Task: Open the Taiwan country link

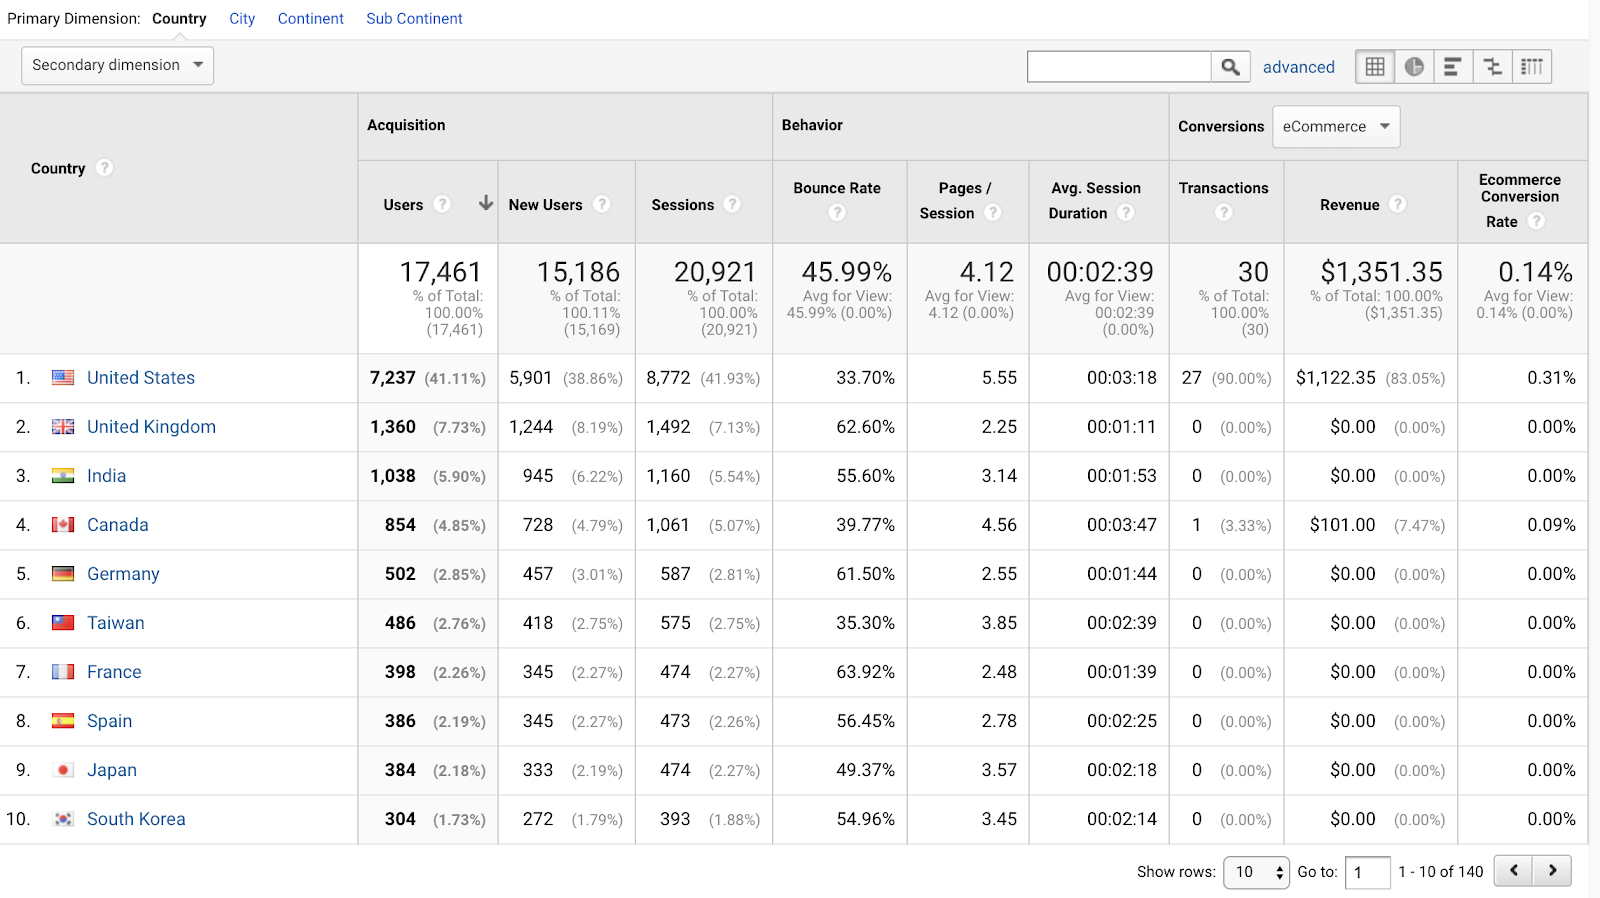Action: tap(116, 623)
